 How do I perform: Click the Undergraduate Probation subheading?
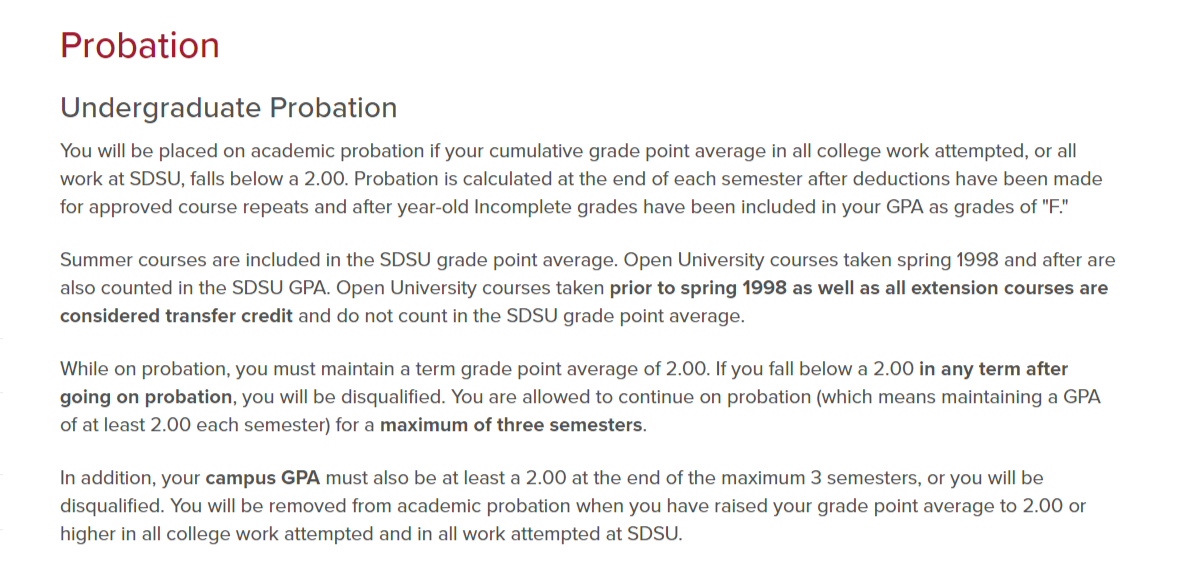(x=228, y=108)
